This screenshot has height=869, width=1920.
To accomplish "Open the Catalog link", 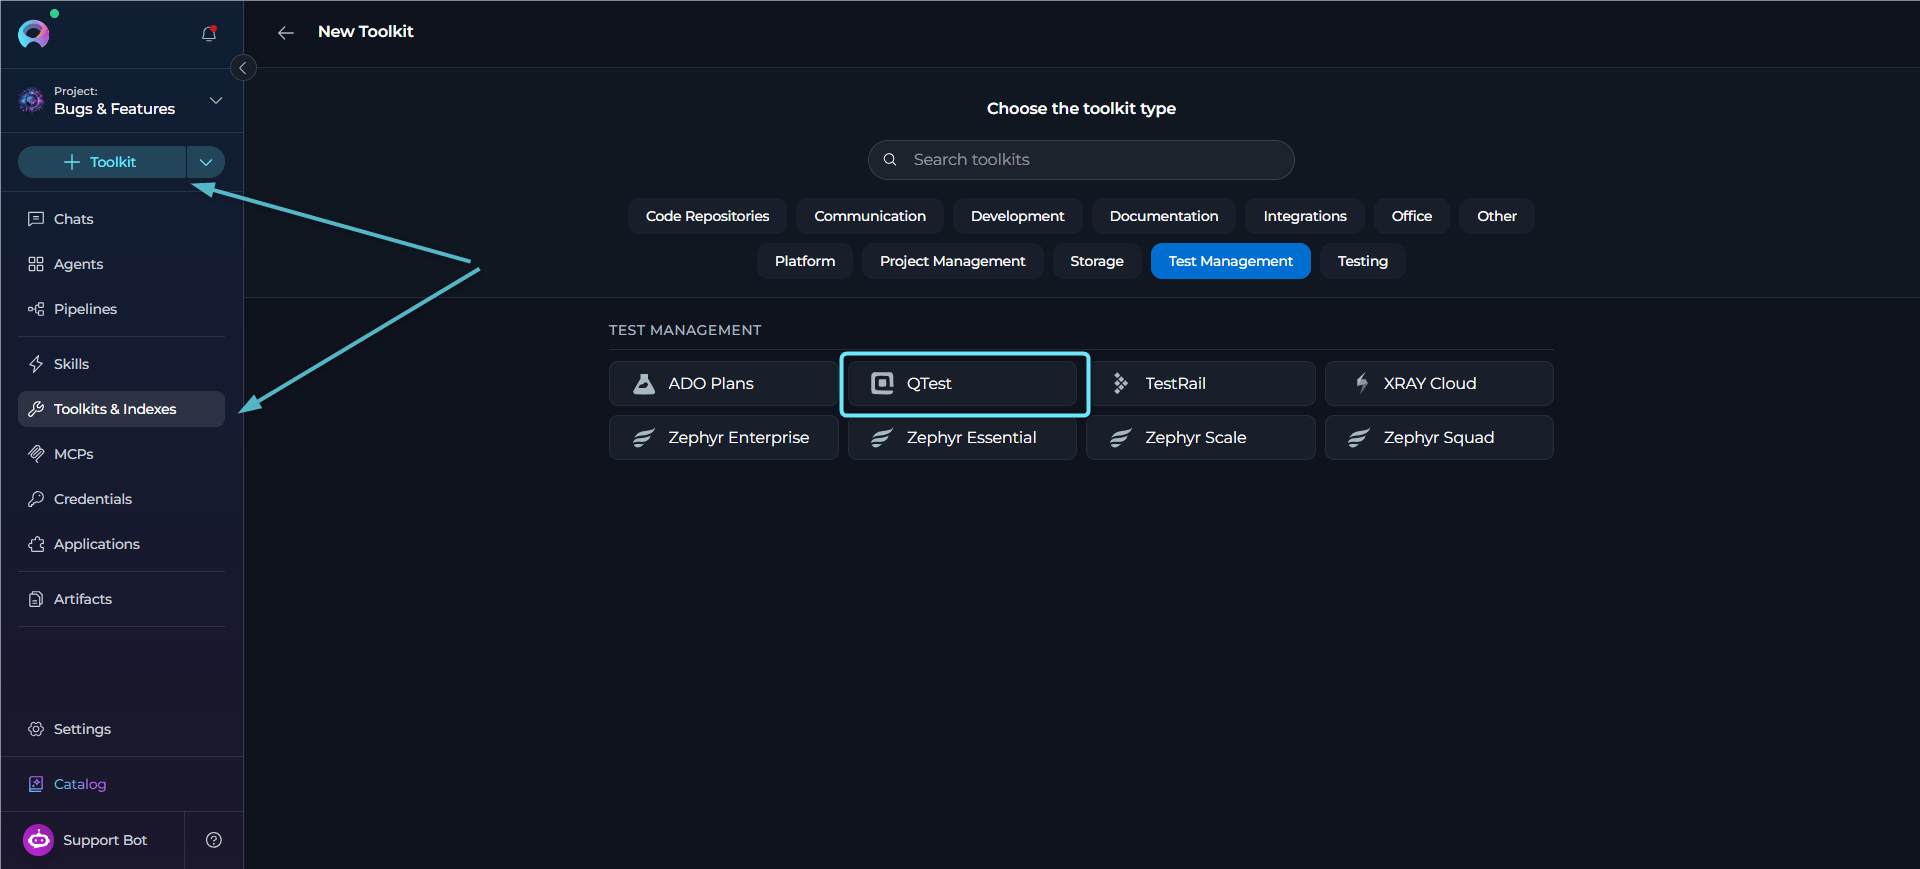I will 121,784.
